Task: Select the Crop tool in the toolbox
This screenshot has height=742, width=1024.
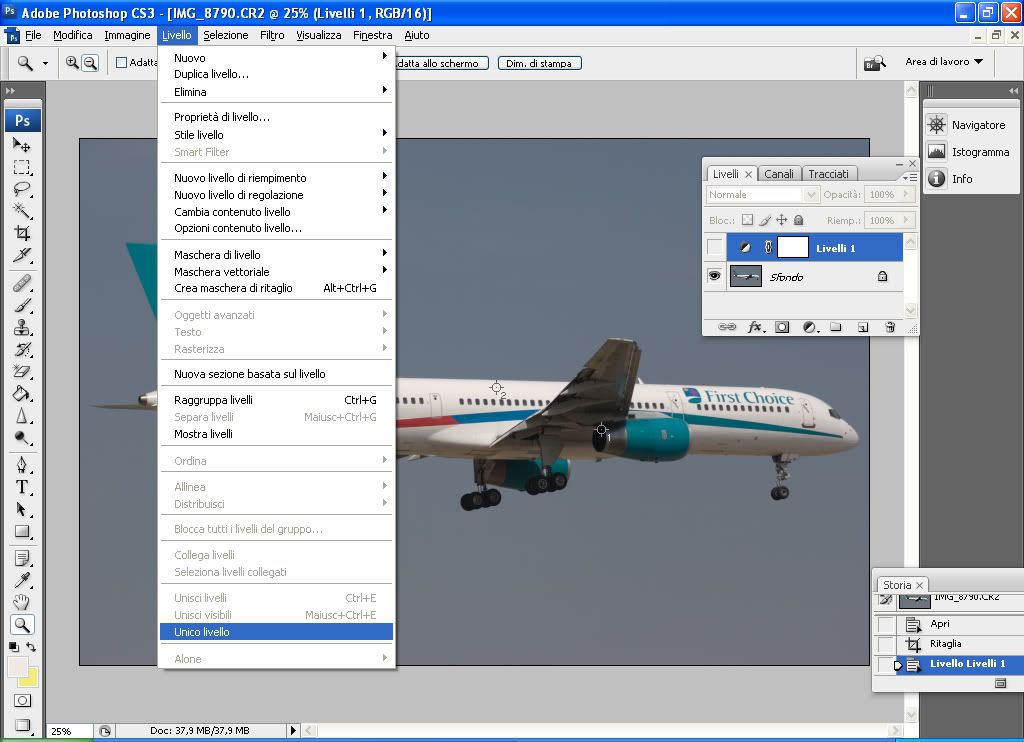Action: point(22,233)
